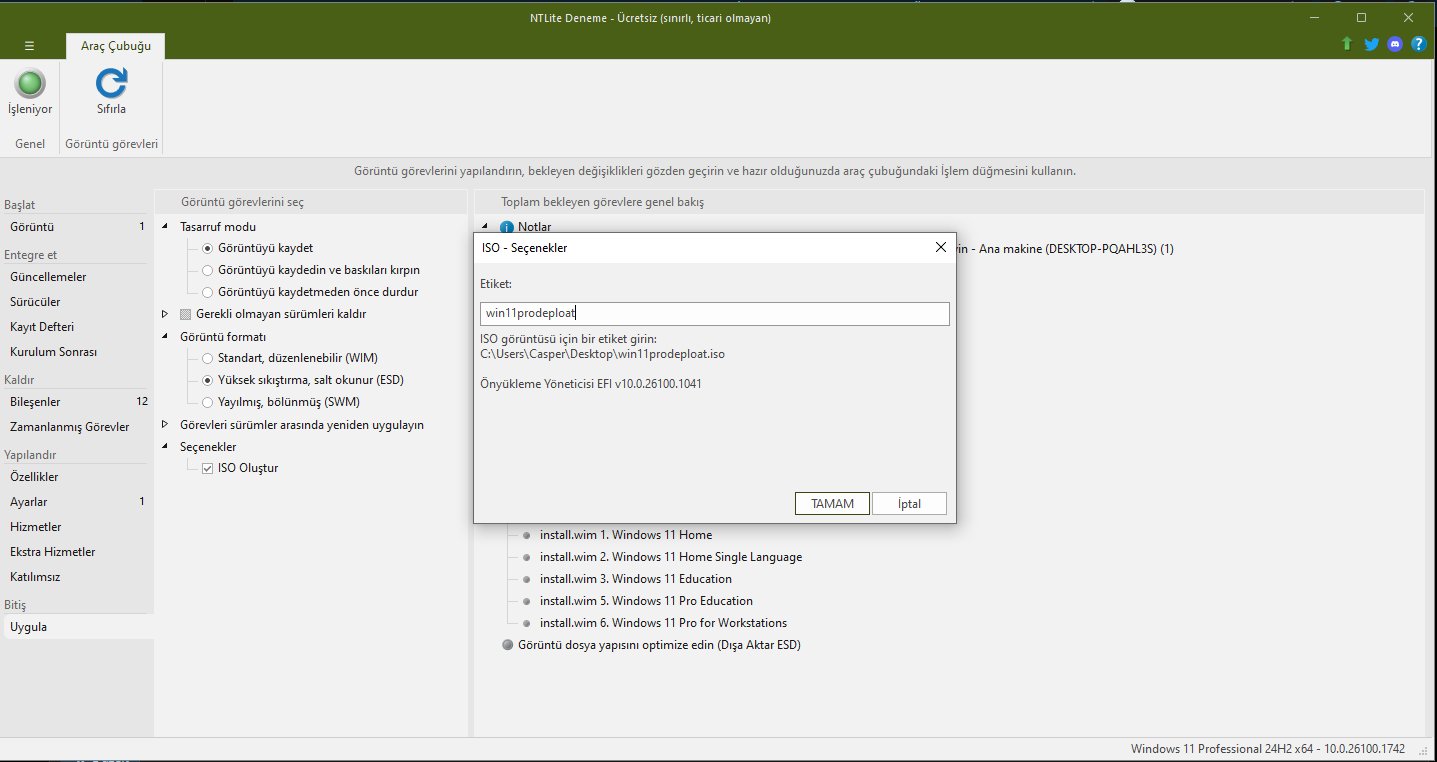Select Uygula in the sidebar
The image size is (1437, 762).
pyautogui.click(x=77, y=627)
